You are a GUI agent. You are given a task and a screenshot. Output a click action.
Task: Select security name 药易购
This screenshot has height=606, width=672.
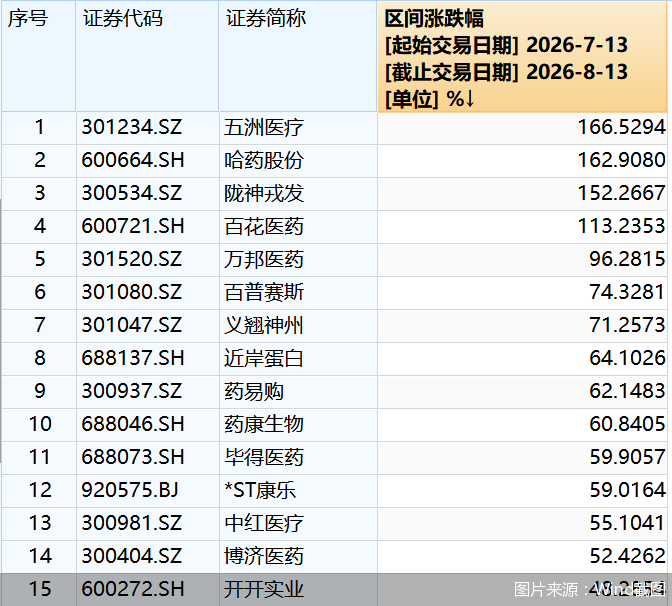[x=254, y=391]
